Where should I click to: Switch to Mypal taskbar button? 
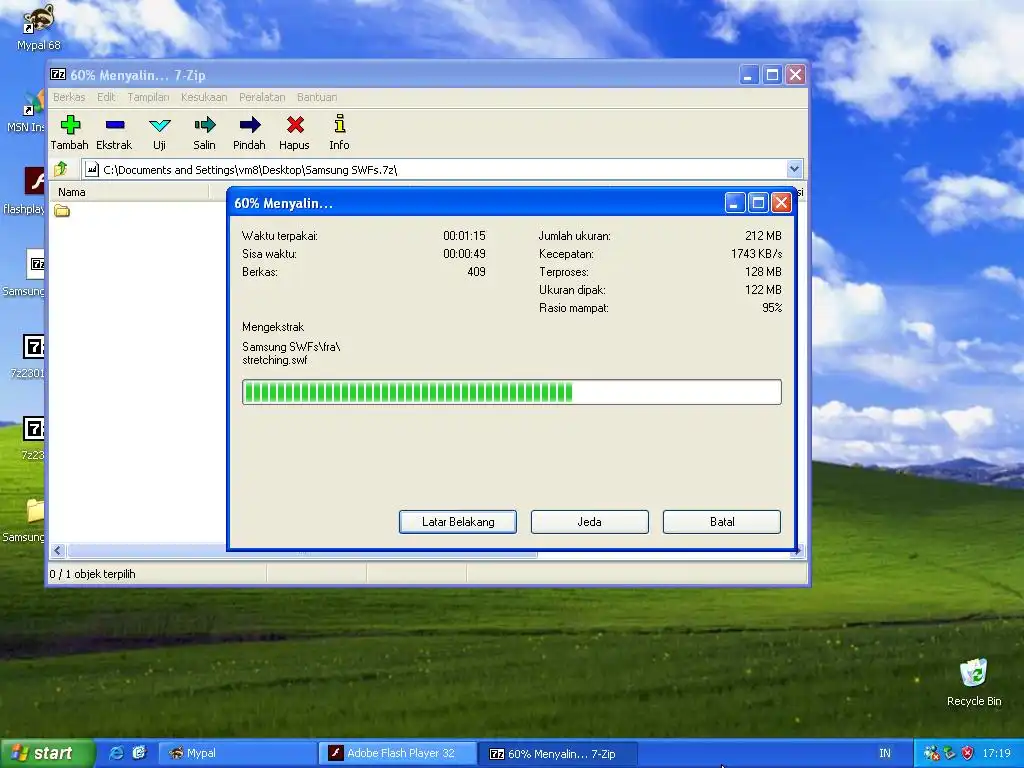click(237, 753)
